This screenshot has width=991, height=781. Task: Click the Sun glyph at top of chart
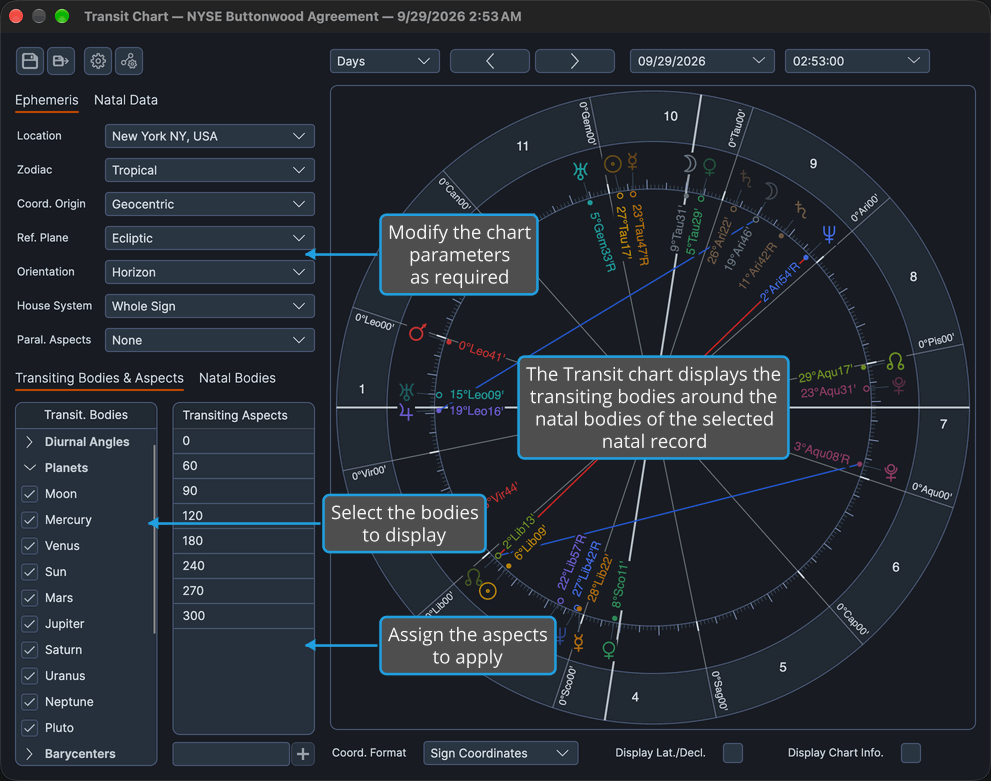tap(612, 164)
